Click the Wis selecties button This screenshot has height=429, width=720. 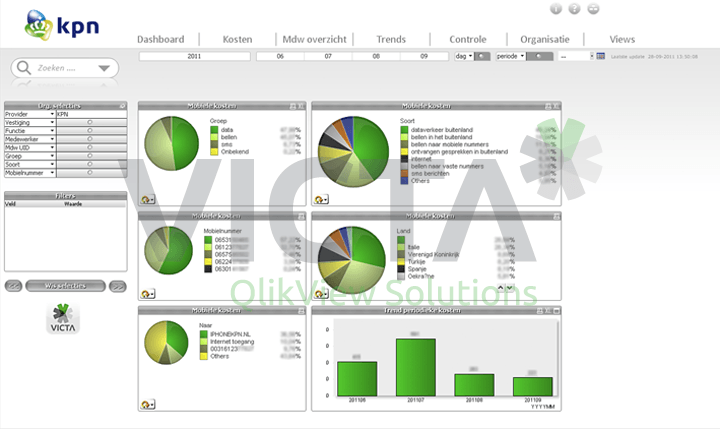65,286
